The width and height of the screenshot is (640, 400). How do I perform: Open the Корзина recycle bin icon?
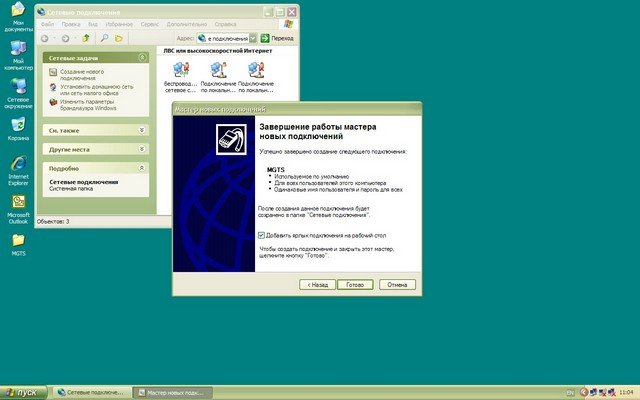[18, 126]
